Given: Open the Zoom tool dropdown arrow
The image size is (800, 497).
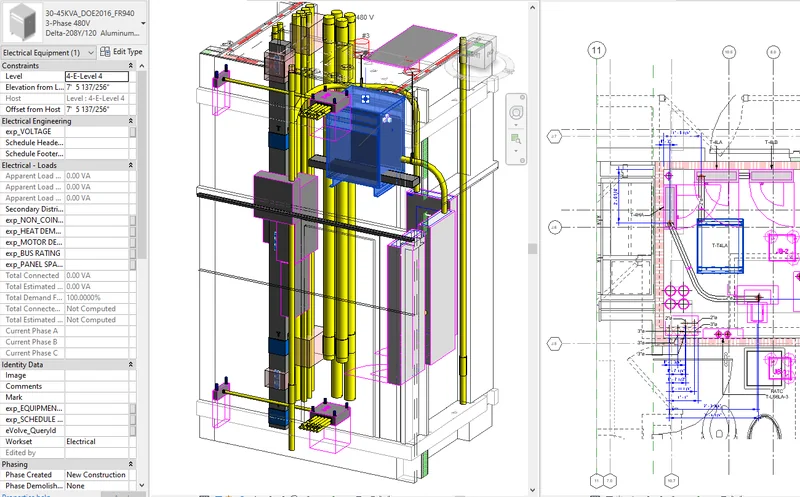Looking at the screenshot, I should click(516, 151).
